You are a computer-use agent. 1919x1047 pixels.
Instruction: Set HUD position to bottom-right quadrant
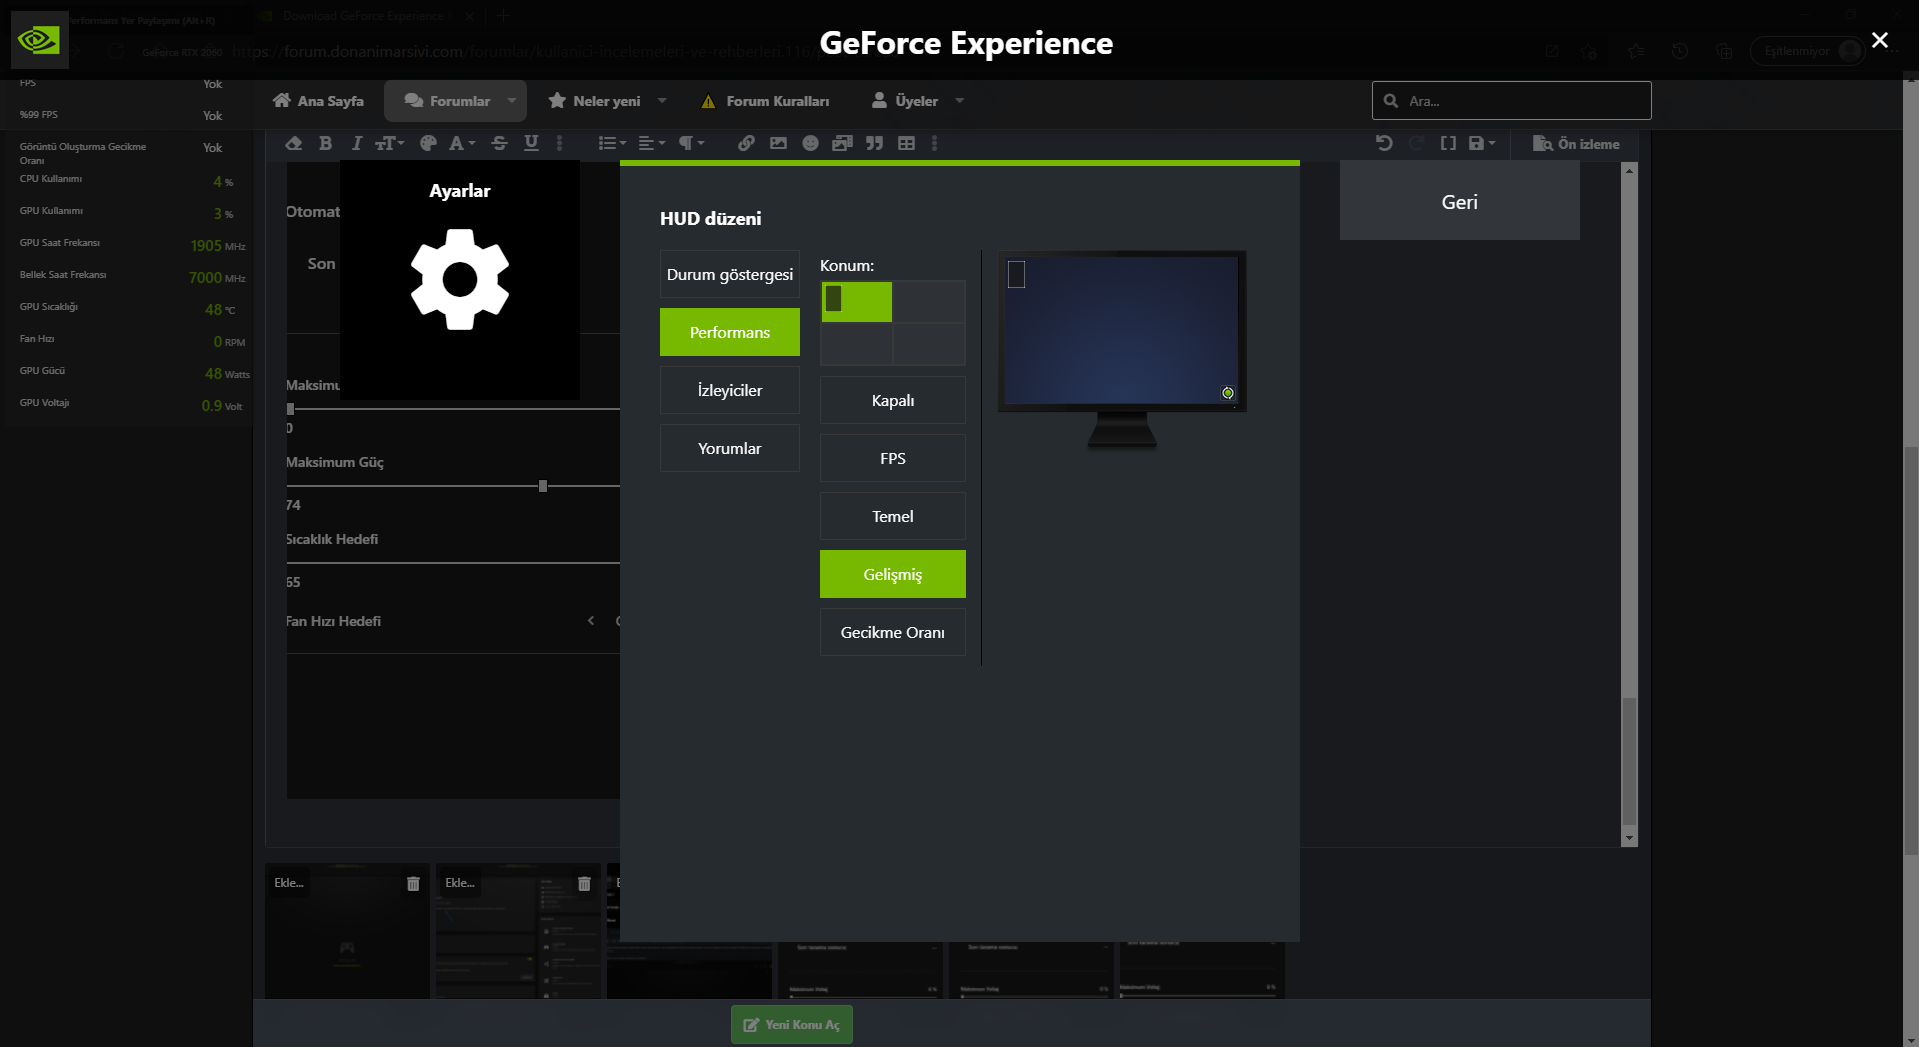929,344
